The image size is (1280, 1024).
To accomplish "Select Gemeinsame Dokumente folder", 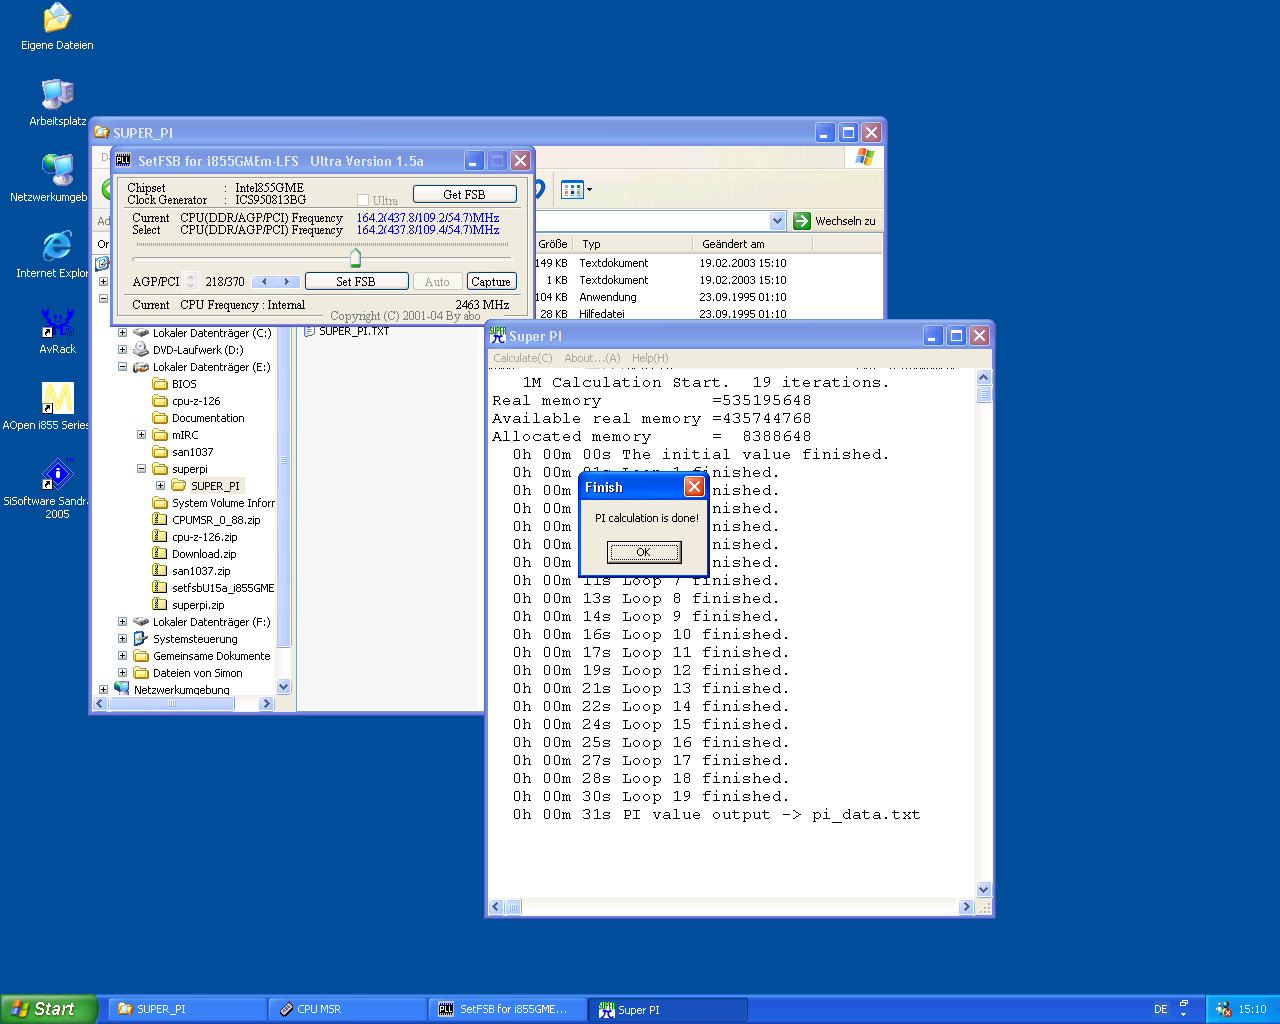I will point(211,656).
